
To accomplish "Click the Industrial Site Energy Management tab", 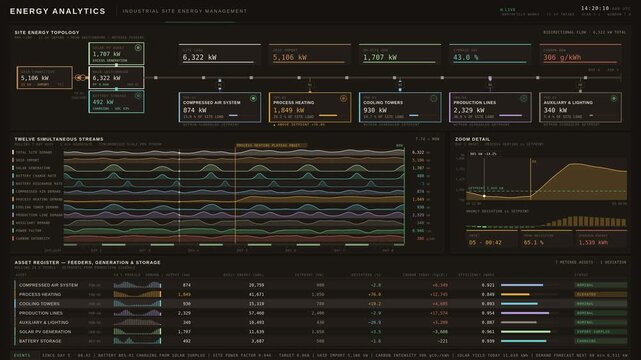I will coord(185,11).
